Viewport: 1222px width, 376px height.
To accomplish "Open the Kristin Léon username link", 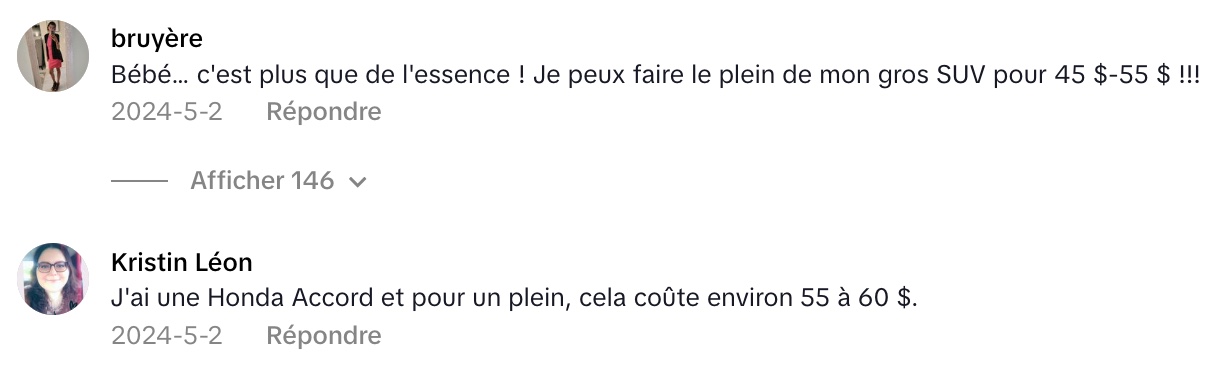I will pyautogui.click(x=182, y=263).
